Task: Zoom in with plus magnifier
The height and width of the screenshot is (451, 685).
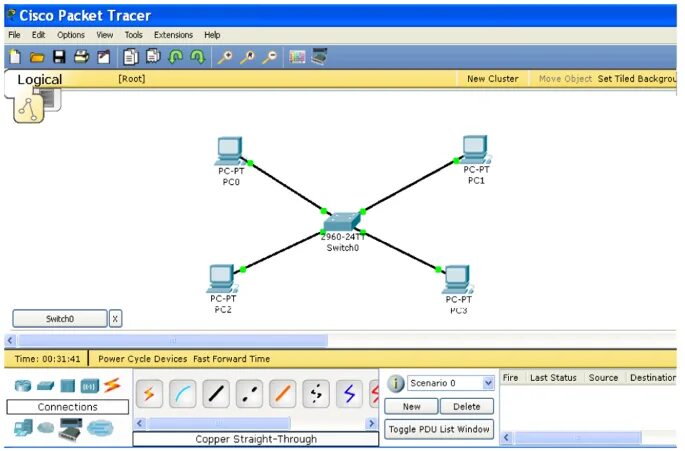Action: (225, 57)
